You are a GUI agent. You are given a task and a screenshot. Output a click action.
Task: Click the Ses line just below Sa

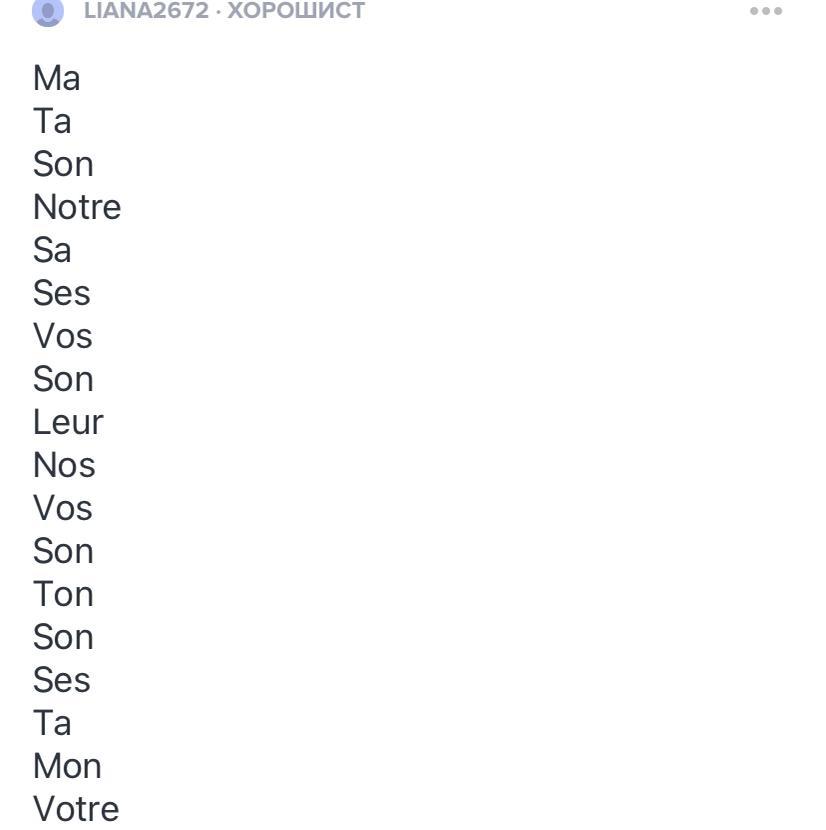click(61, 293)
